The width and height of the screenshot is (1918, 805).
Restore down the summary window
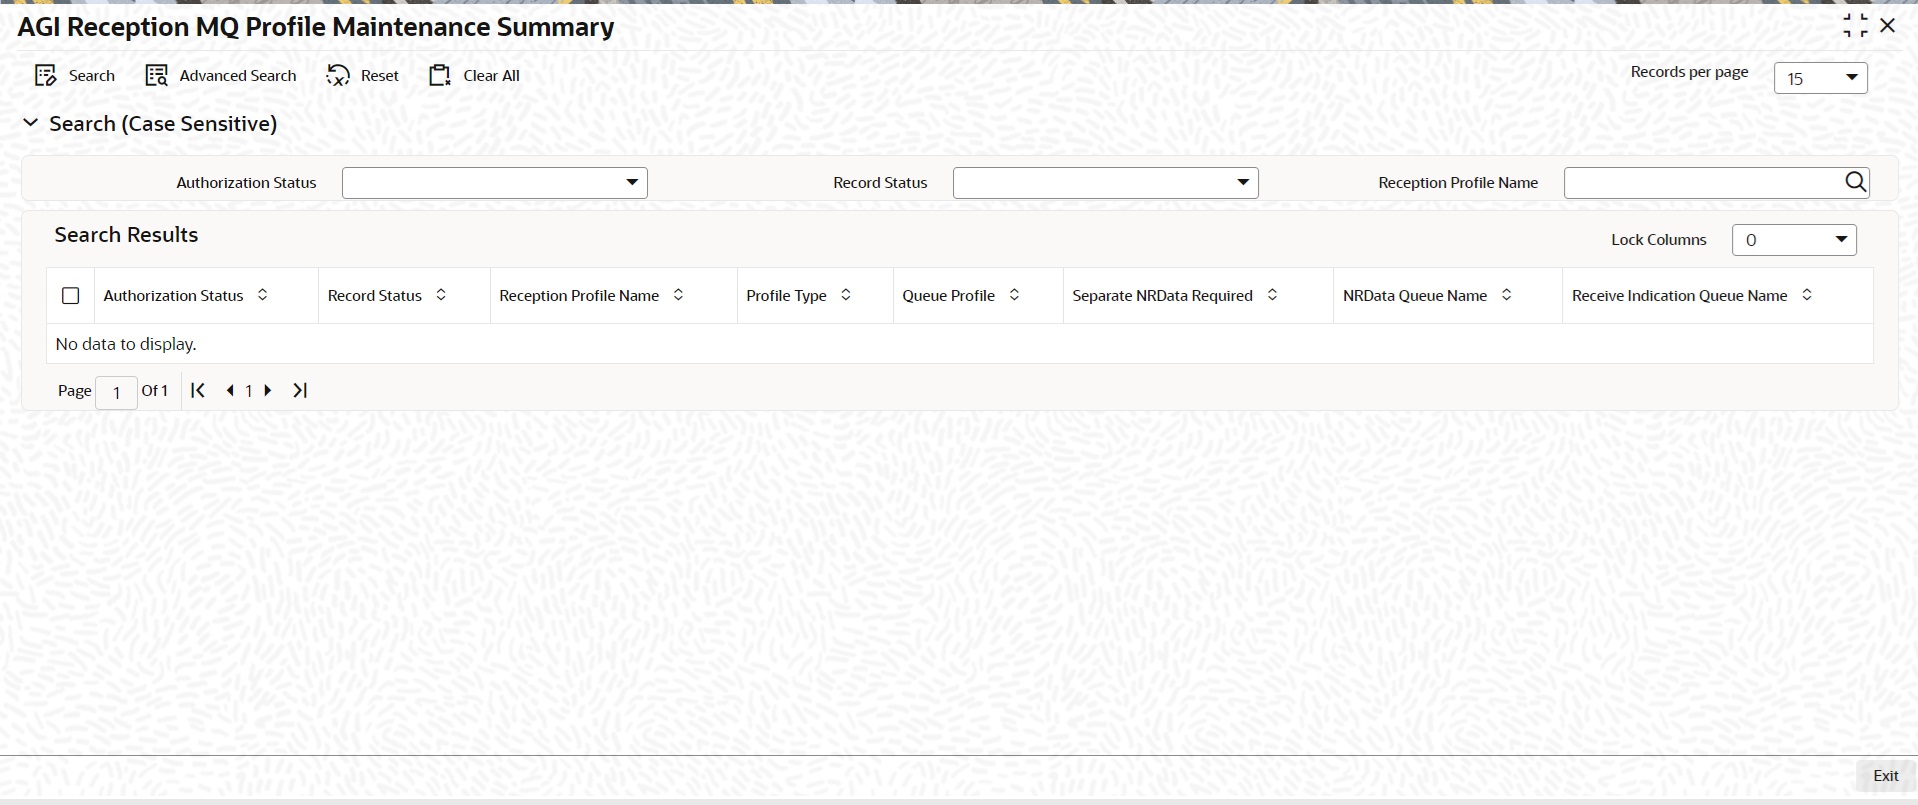tap(1855, 26)
